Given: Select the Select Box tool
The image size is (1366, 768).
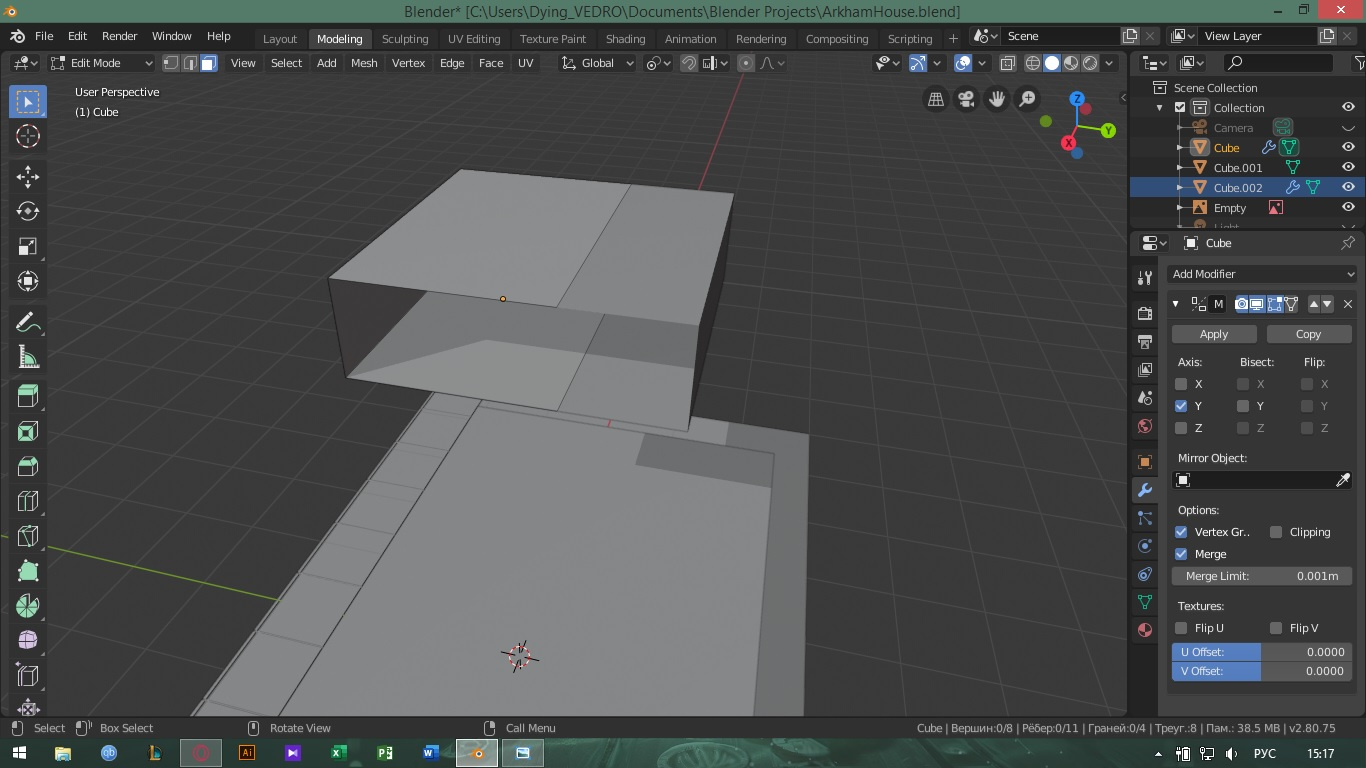Looking at the screenshot, I should point(28,102).
